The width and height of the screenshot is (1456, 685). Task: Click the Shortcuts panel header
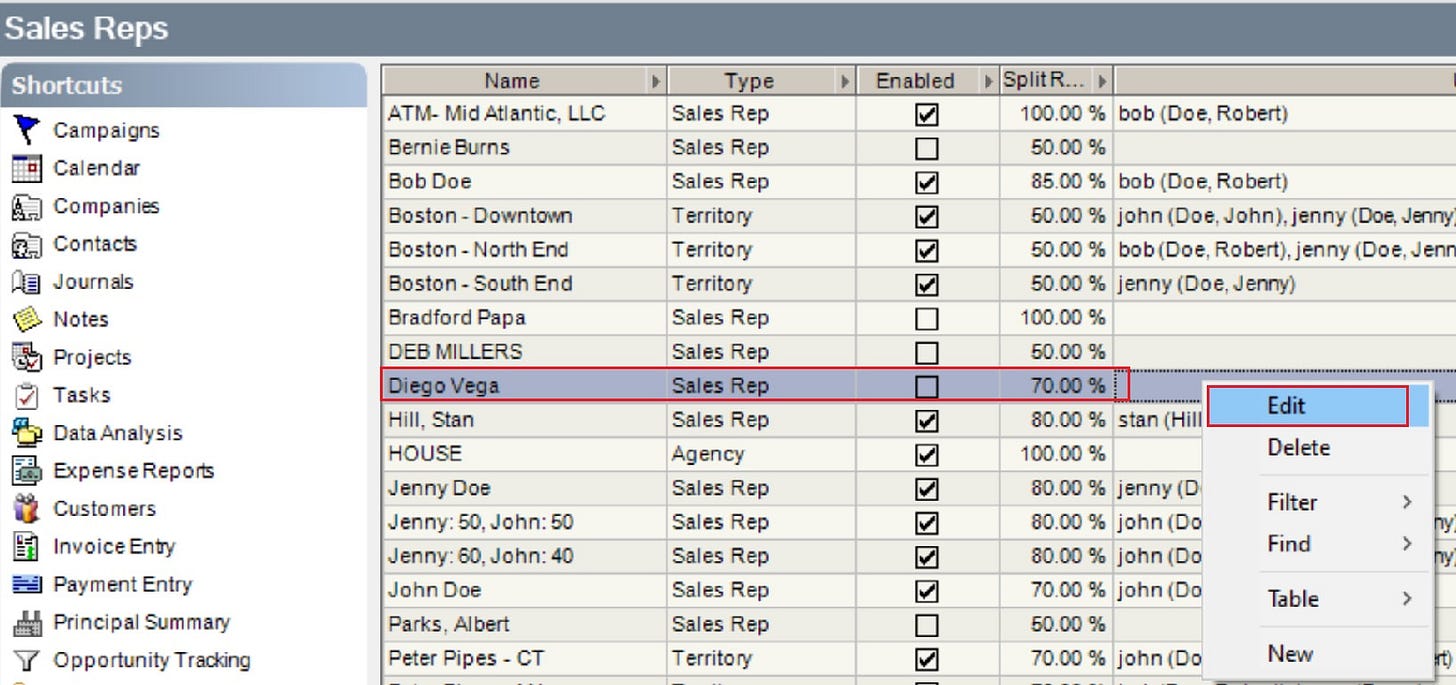(x=184, y=85)
